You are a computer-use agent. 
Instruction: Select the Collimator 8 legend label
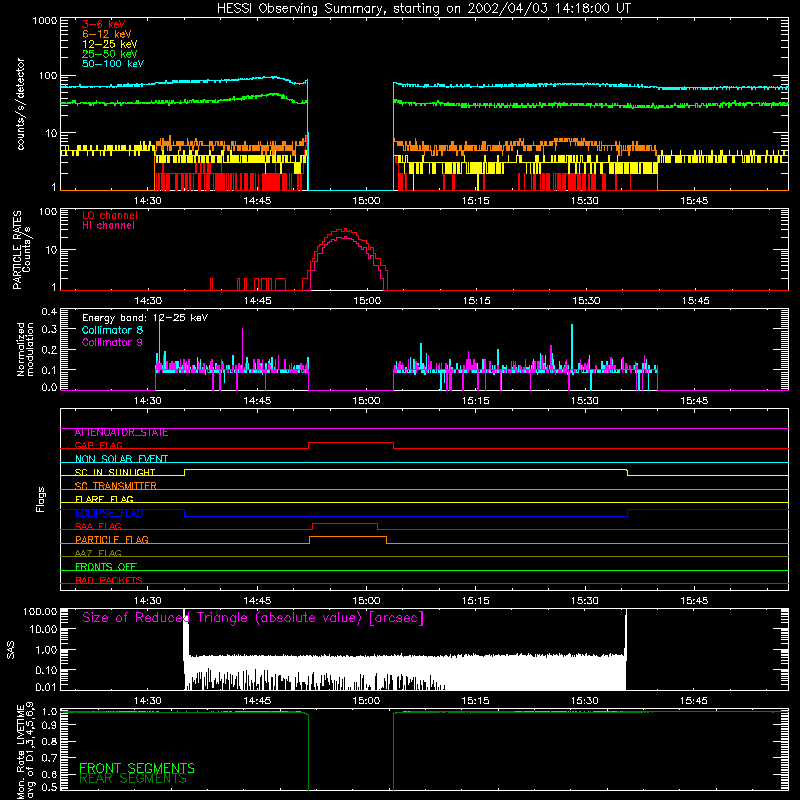112,330
